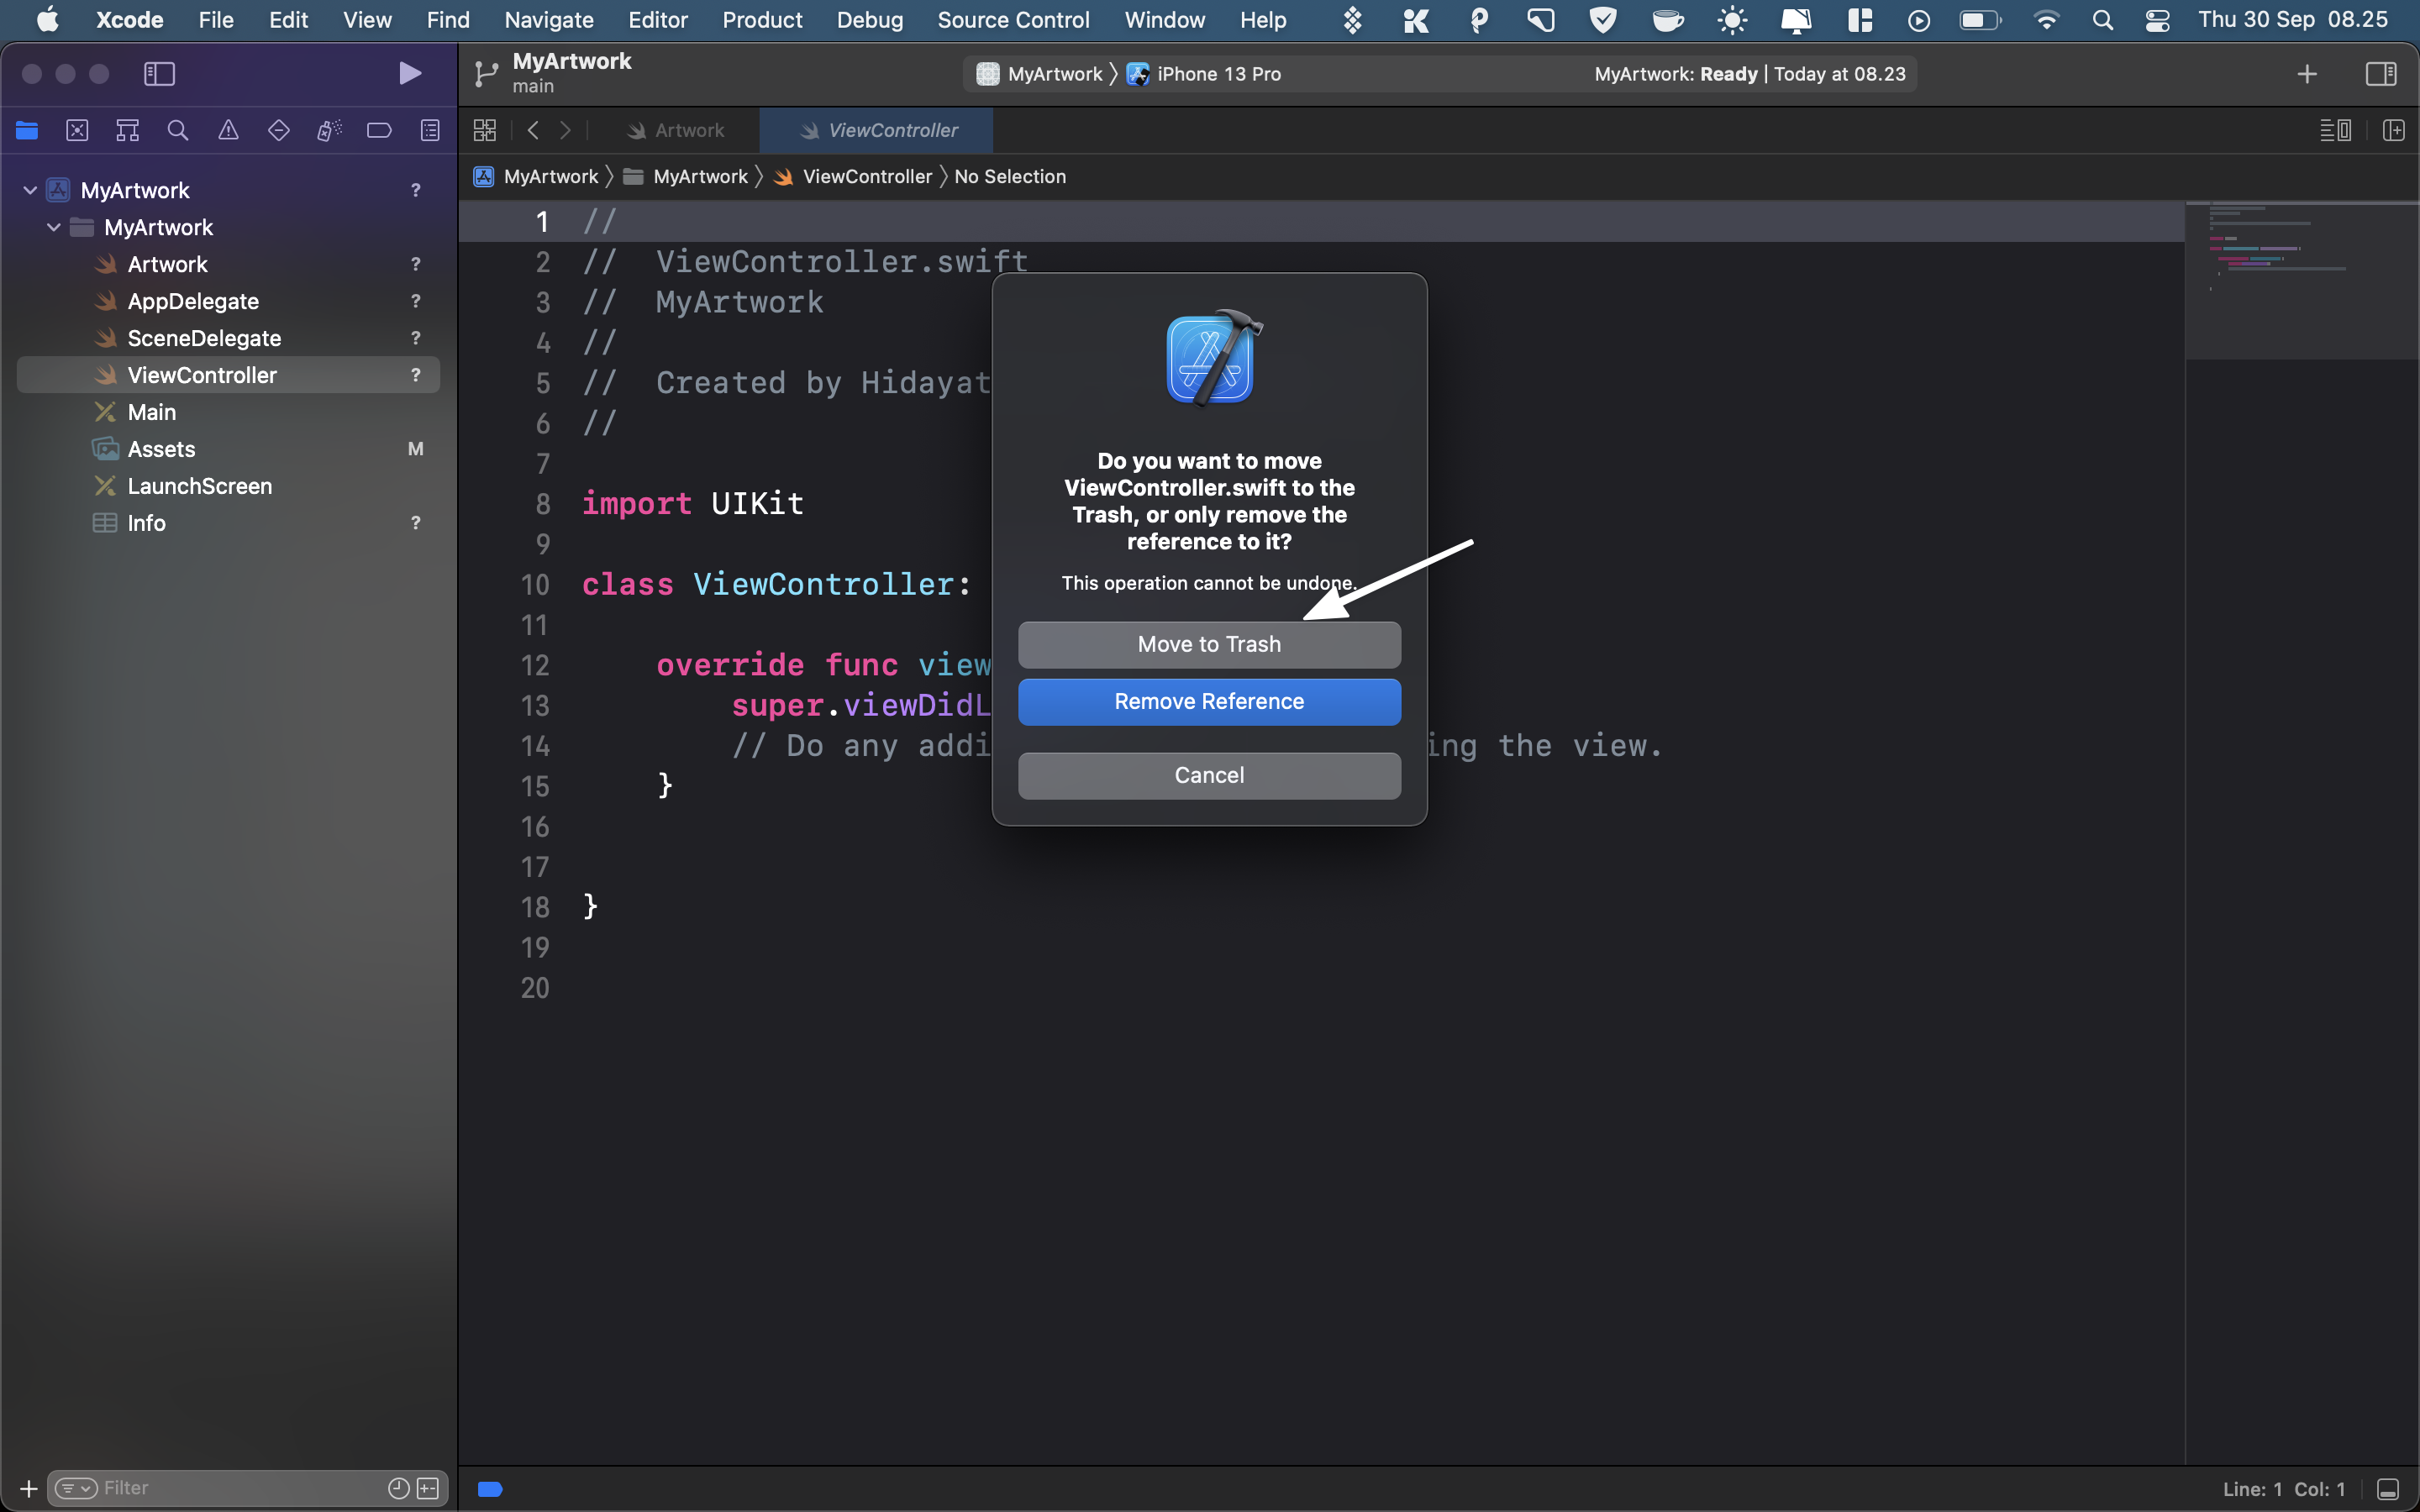Screen dimensions: 2420x1512
Task: Show only recent files filter
Action: pos(398,1488)
